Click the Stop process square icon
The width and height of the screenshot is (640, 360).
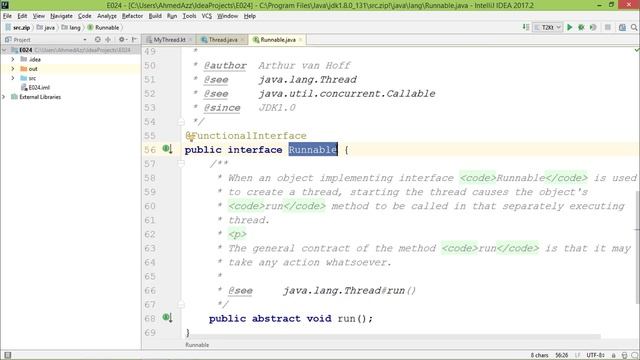pos(608,27)
